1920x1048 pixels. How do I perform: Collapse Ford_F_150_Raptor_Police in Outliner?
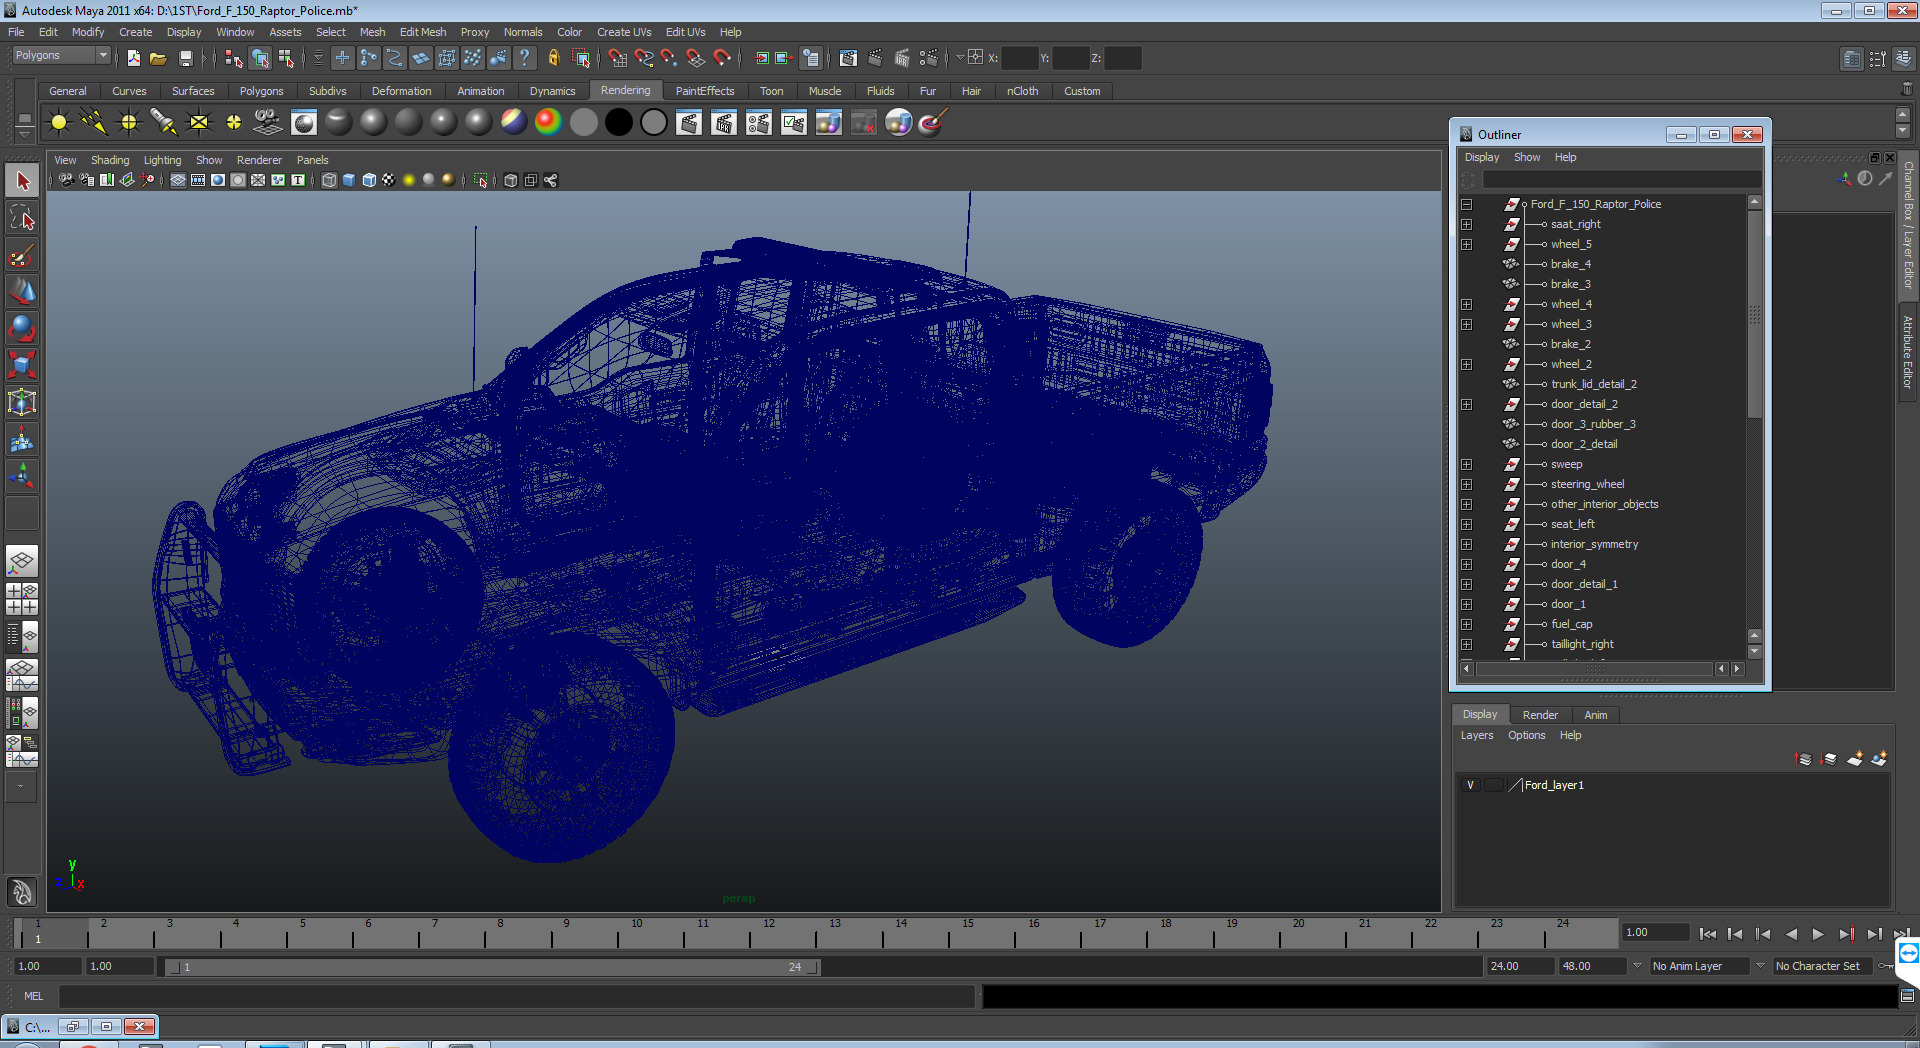point(1467,204)
